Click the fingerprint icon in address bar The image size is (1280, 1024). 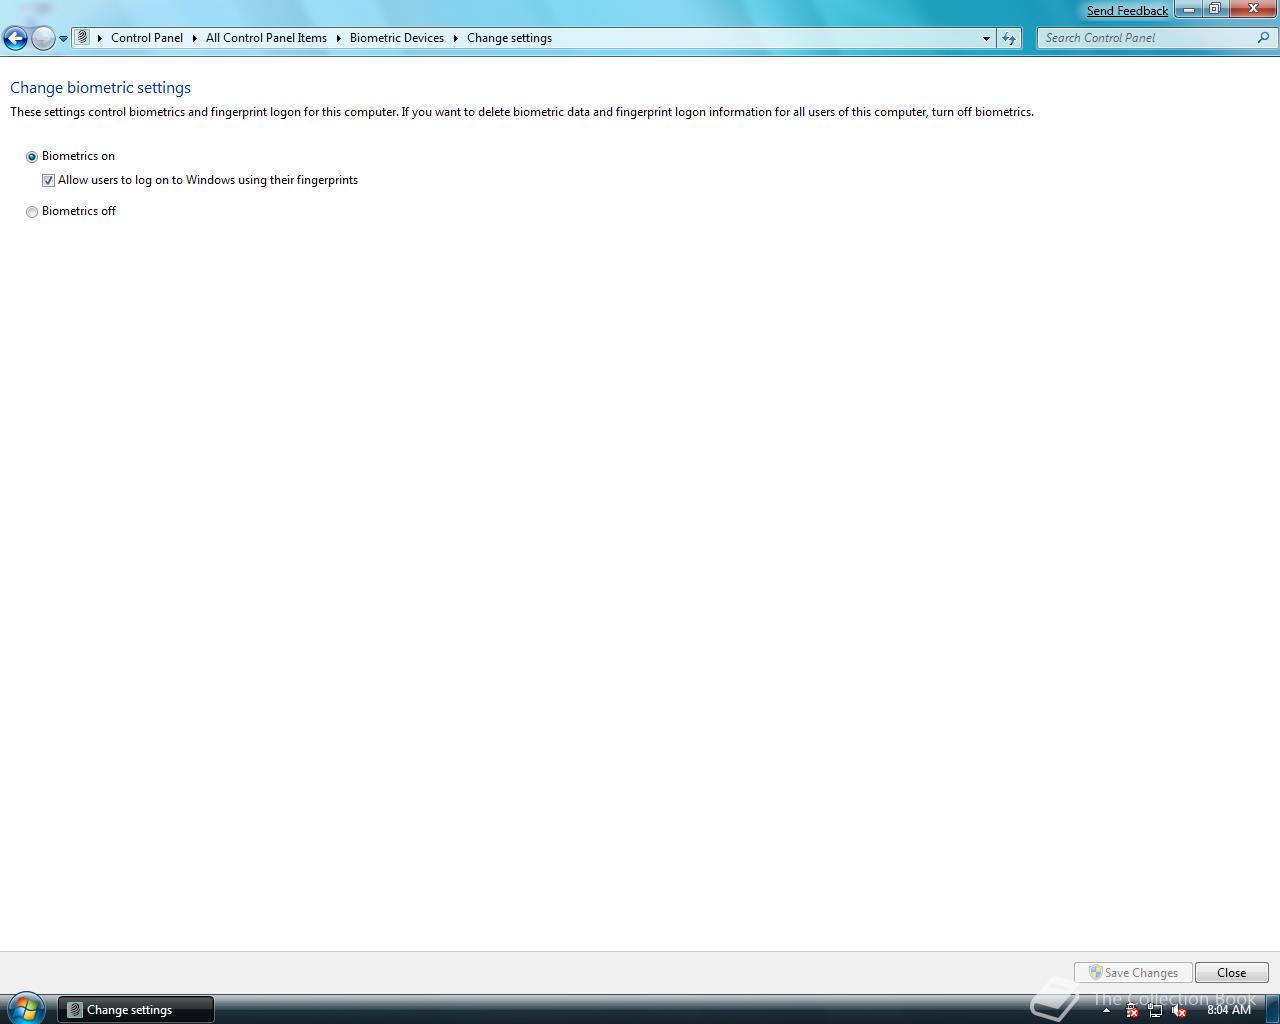(83, 37)
